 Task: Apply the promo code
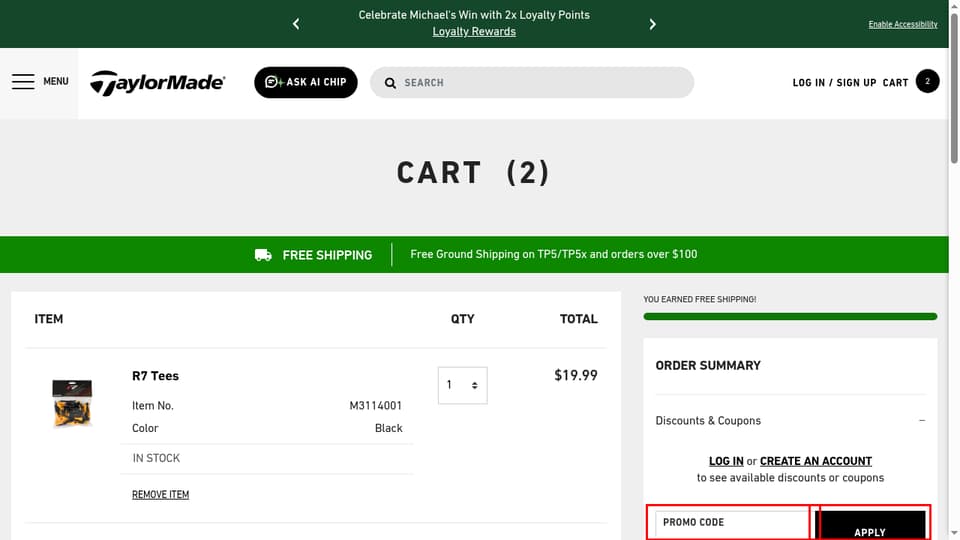pos(870,525)
